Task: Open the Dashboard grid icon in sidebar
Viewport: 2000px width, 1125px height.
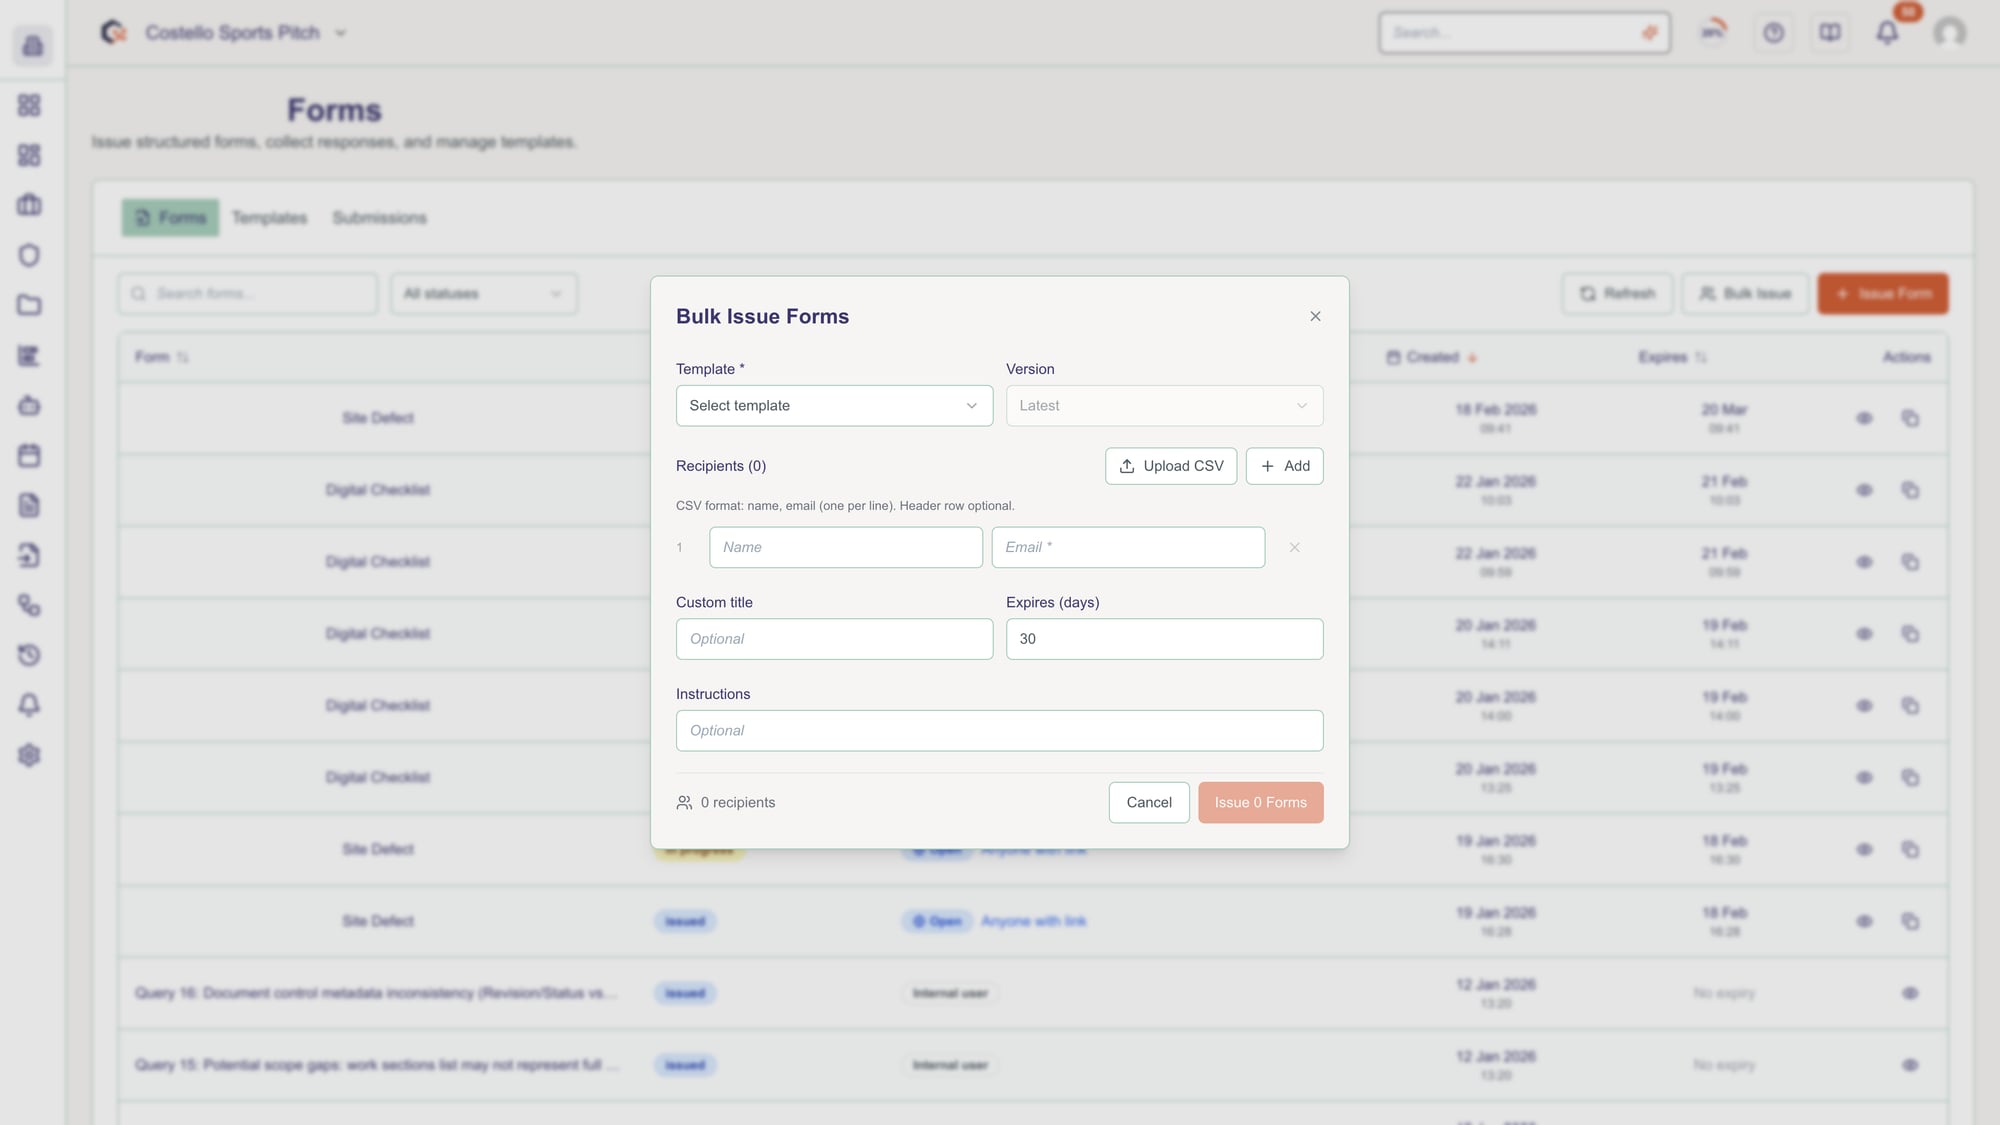Action: [x=30, y=105]
